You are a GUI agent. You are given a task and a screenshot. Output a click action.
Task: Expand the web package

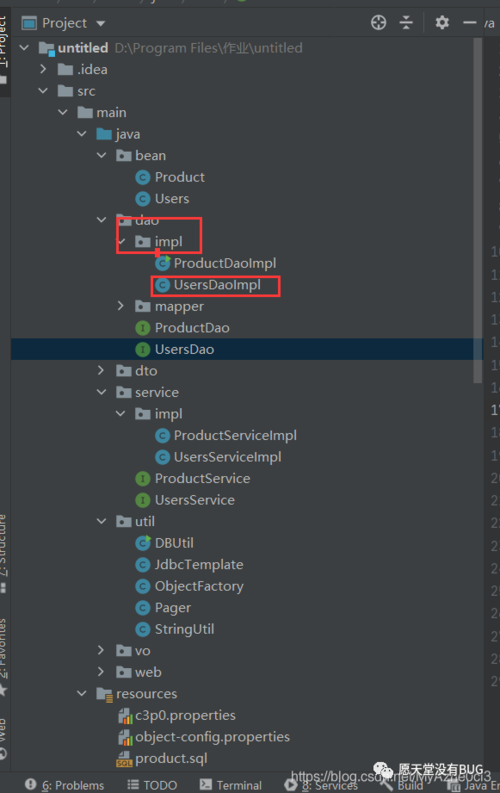(101, 672)
